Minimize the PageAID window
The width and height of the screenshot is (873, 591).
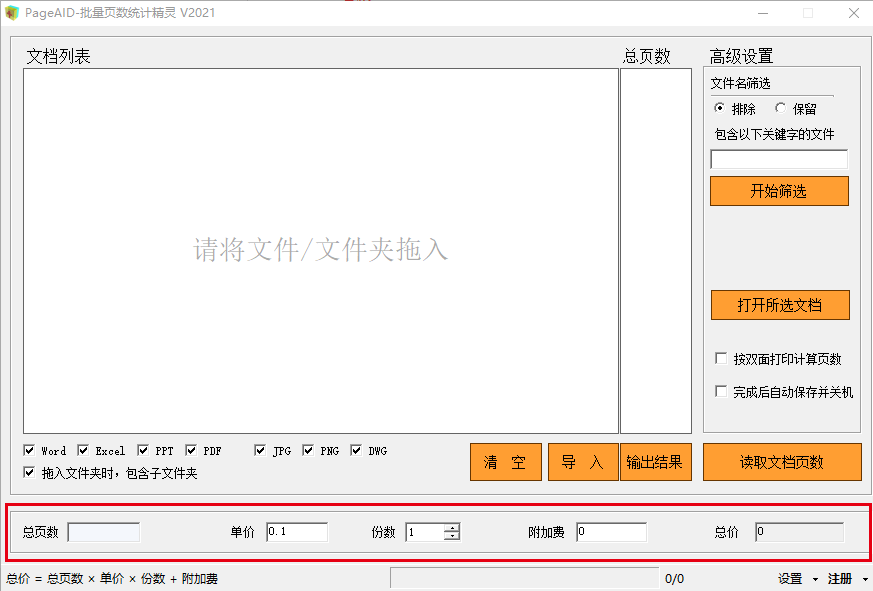pyautogui.click(x=763, y=13)
